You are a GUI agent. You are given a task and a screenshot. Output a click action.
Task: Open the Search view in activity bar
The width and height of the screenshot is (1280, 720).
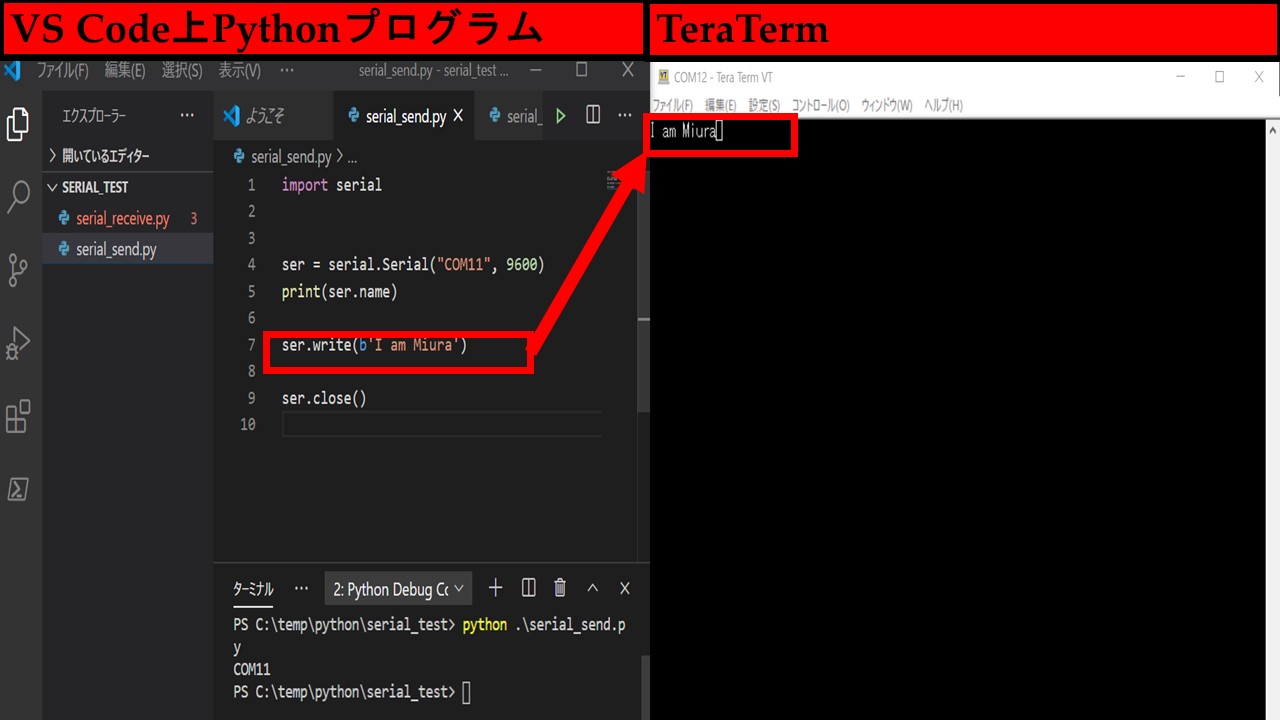pos(18,197)
